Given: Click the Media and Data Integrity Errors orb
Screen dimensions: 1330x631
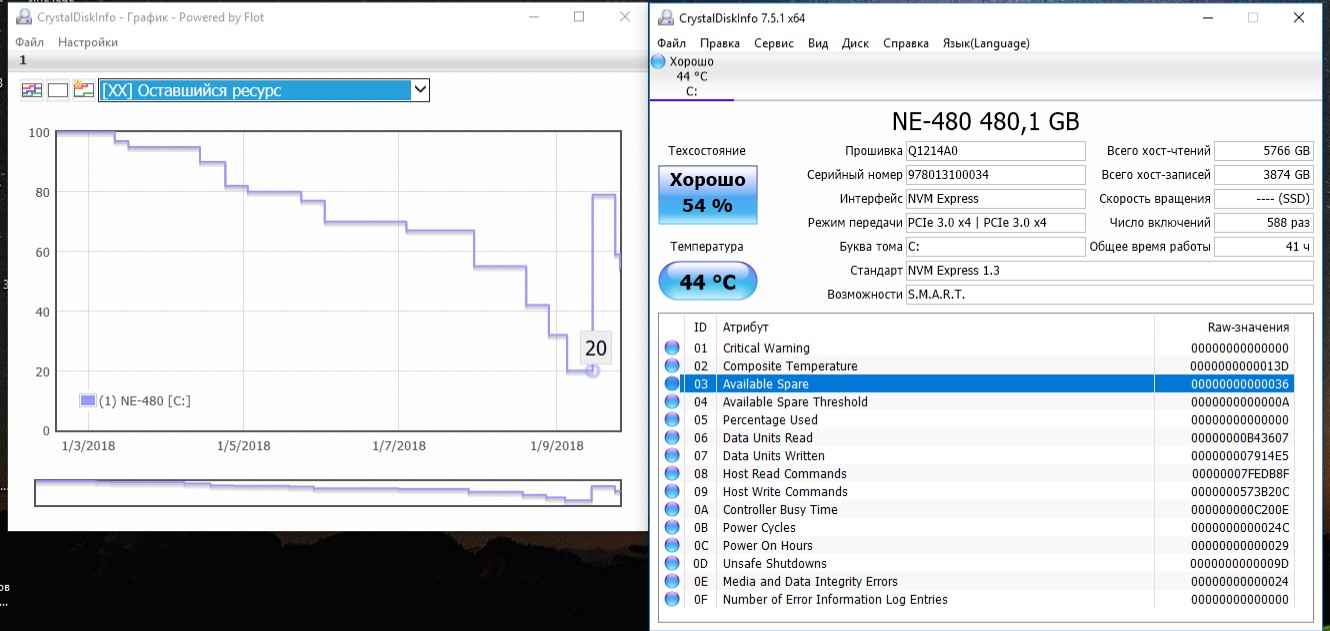Looking at the screenshot, I should 672,582.
